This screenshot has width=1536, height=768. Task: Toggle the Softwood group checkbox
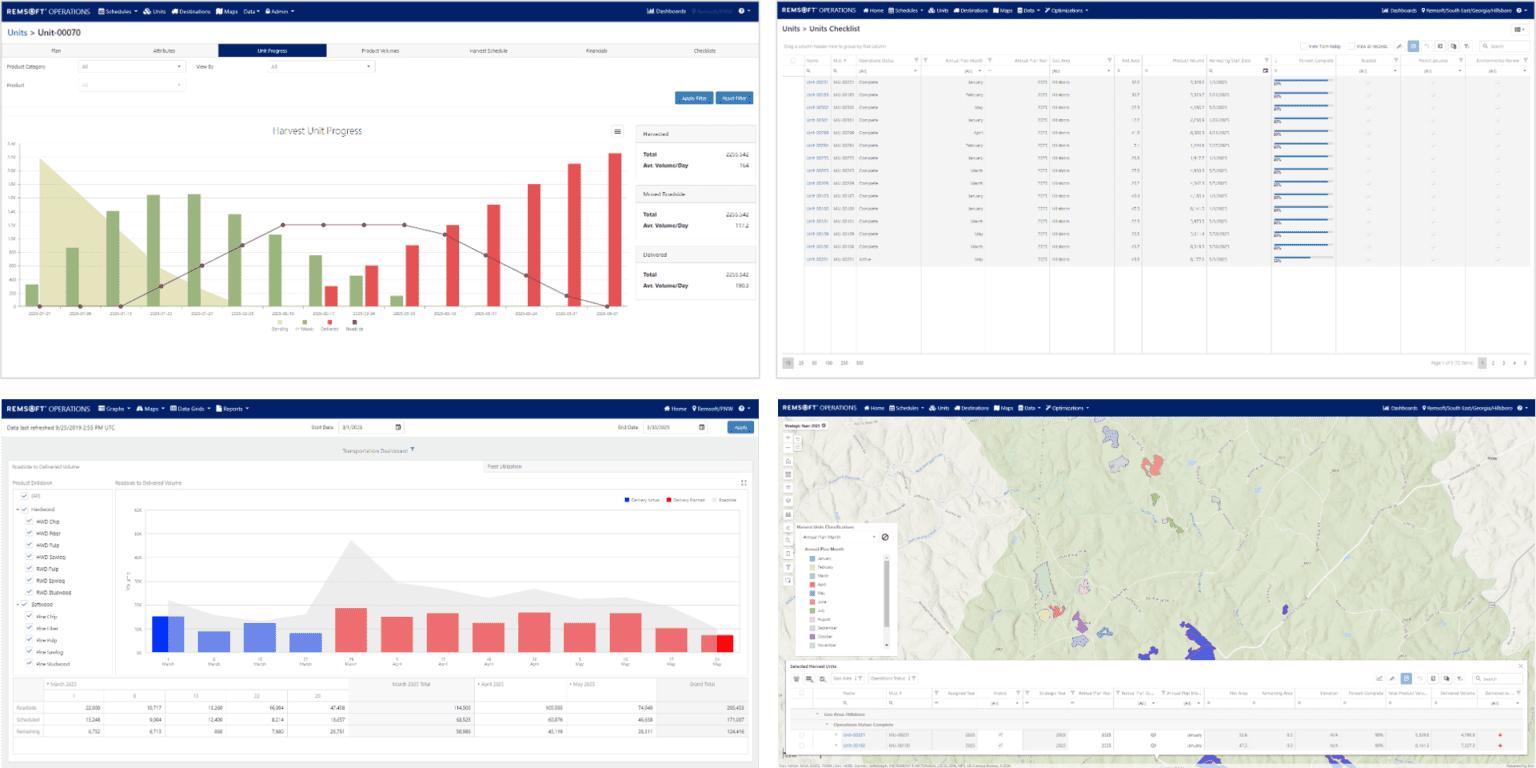(21, 604)
